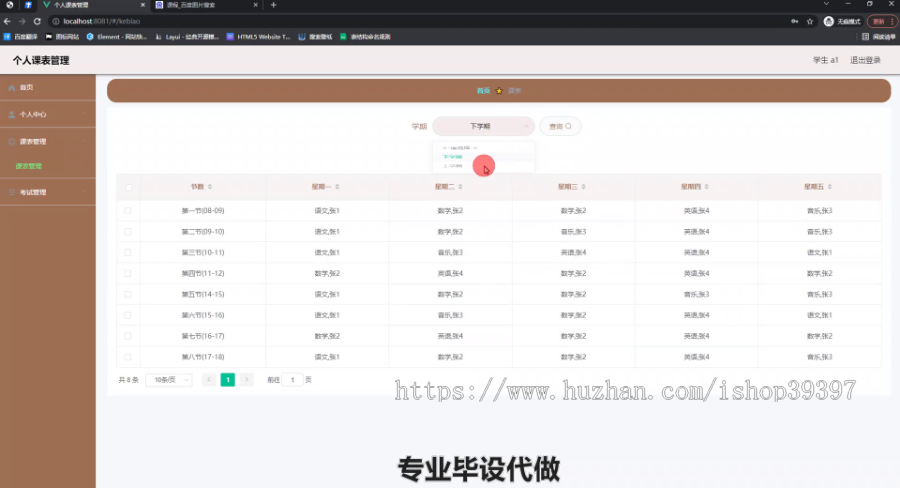The width and height of the screenshot is (900, 488).
Task: Sort by the 星期三 column arrows
Action: [584, 187]
